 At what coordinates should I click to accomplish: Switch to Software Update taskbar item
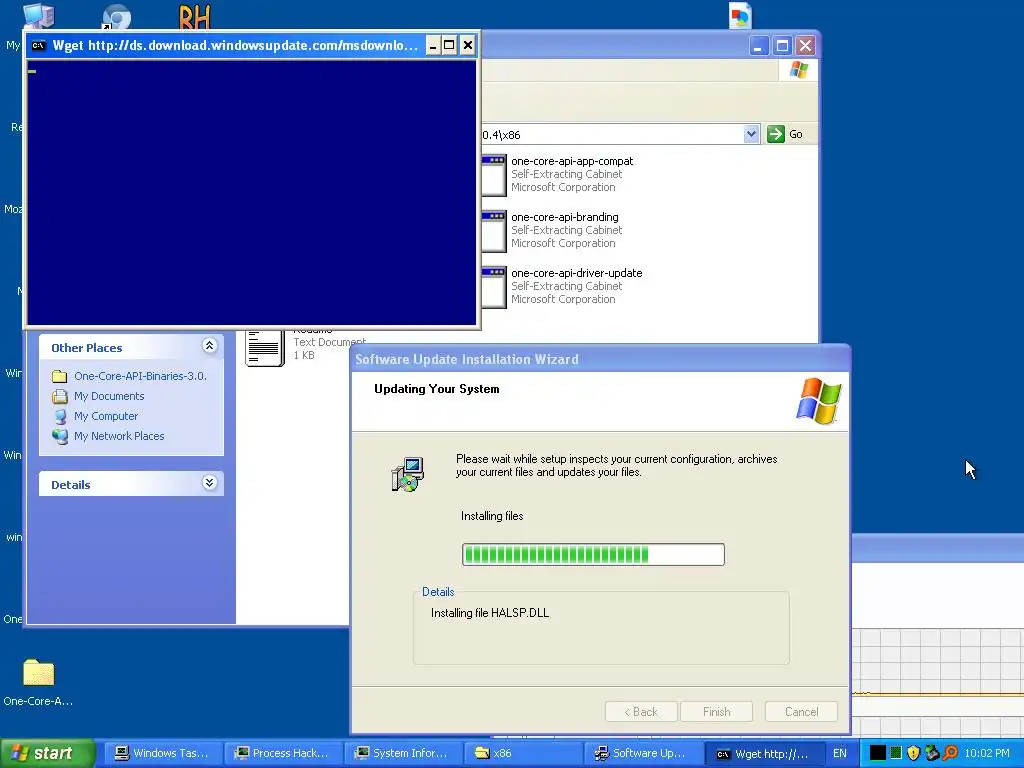click(x=644, y=753)
